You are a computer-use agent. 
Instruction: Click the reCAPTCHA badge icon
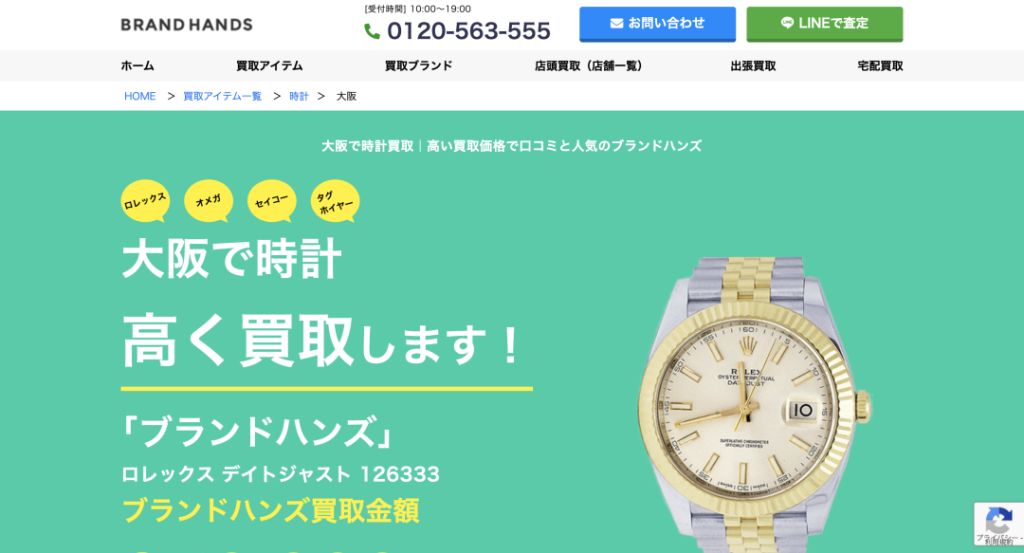[999, 523]
